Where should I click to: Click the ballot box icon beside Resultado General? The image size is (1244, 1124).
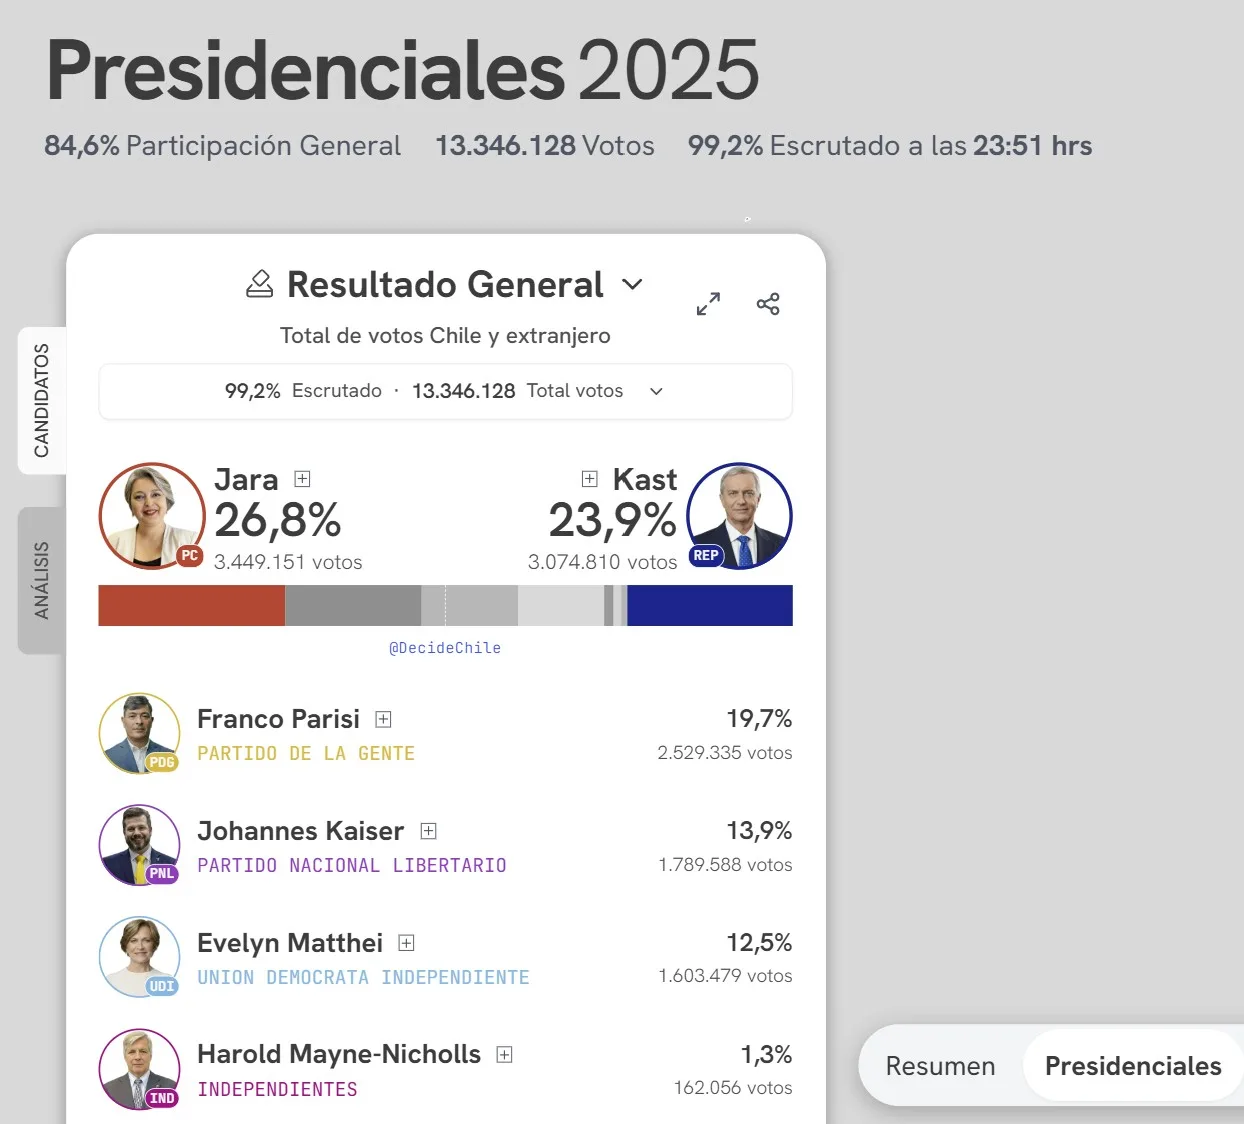tap(260, 285)
